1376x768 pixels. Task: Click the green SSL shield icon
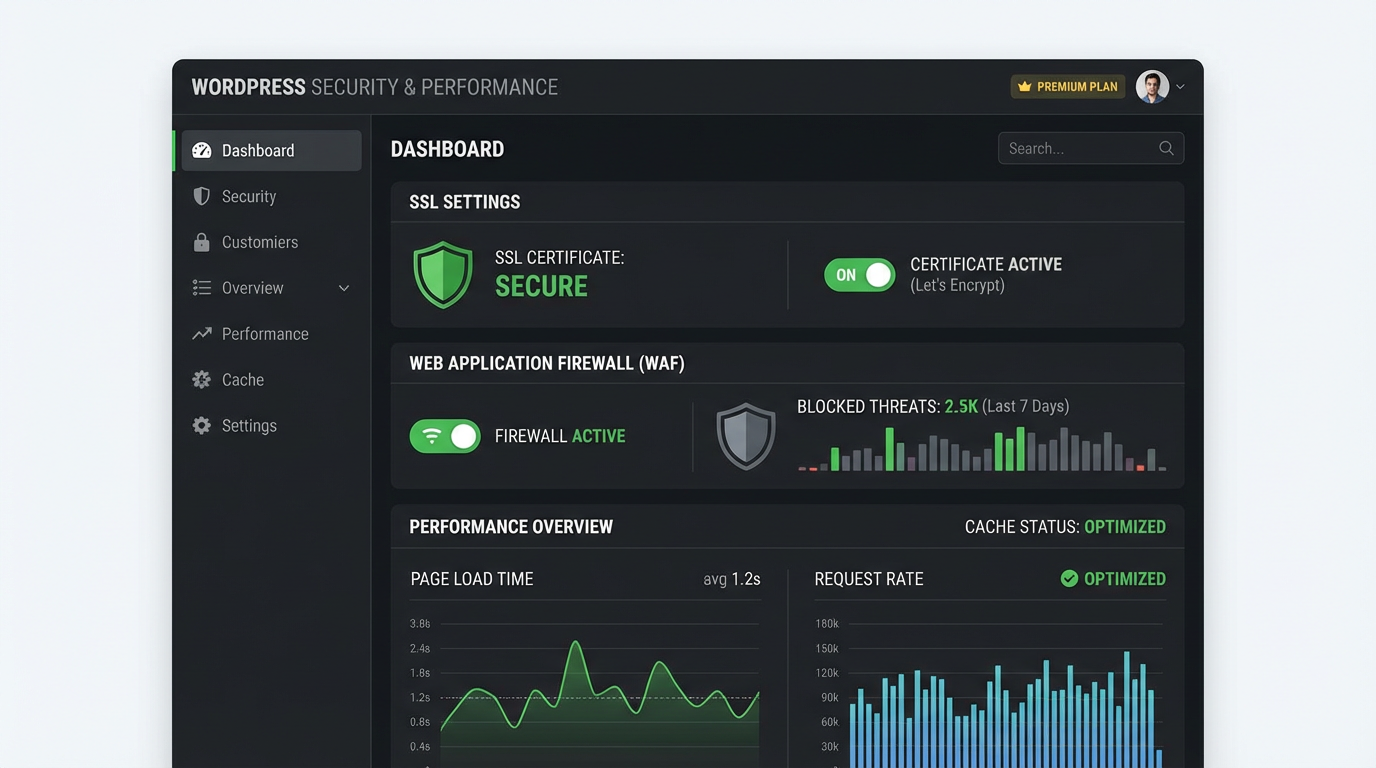[443, 274]
